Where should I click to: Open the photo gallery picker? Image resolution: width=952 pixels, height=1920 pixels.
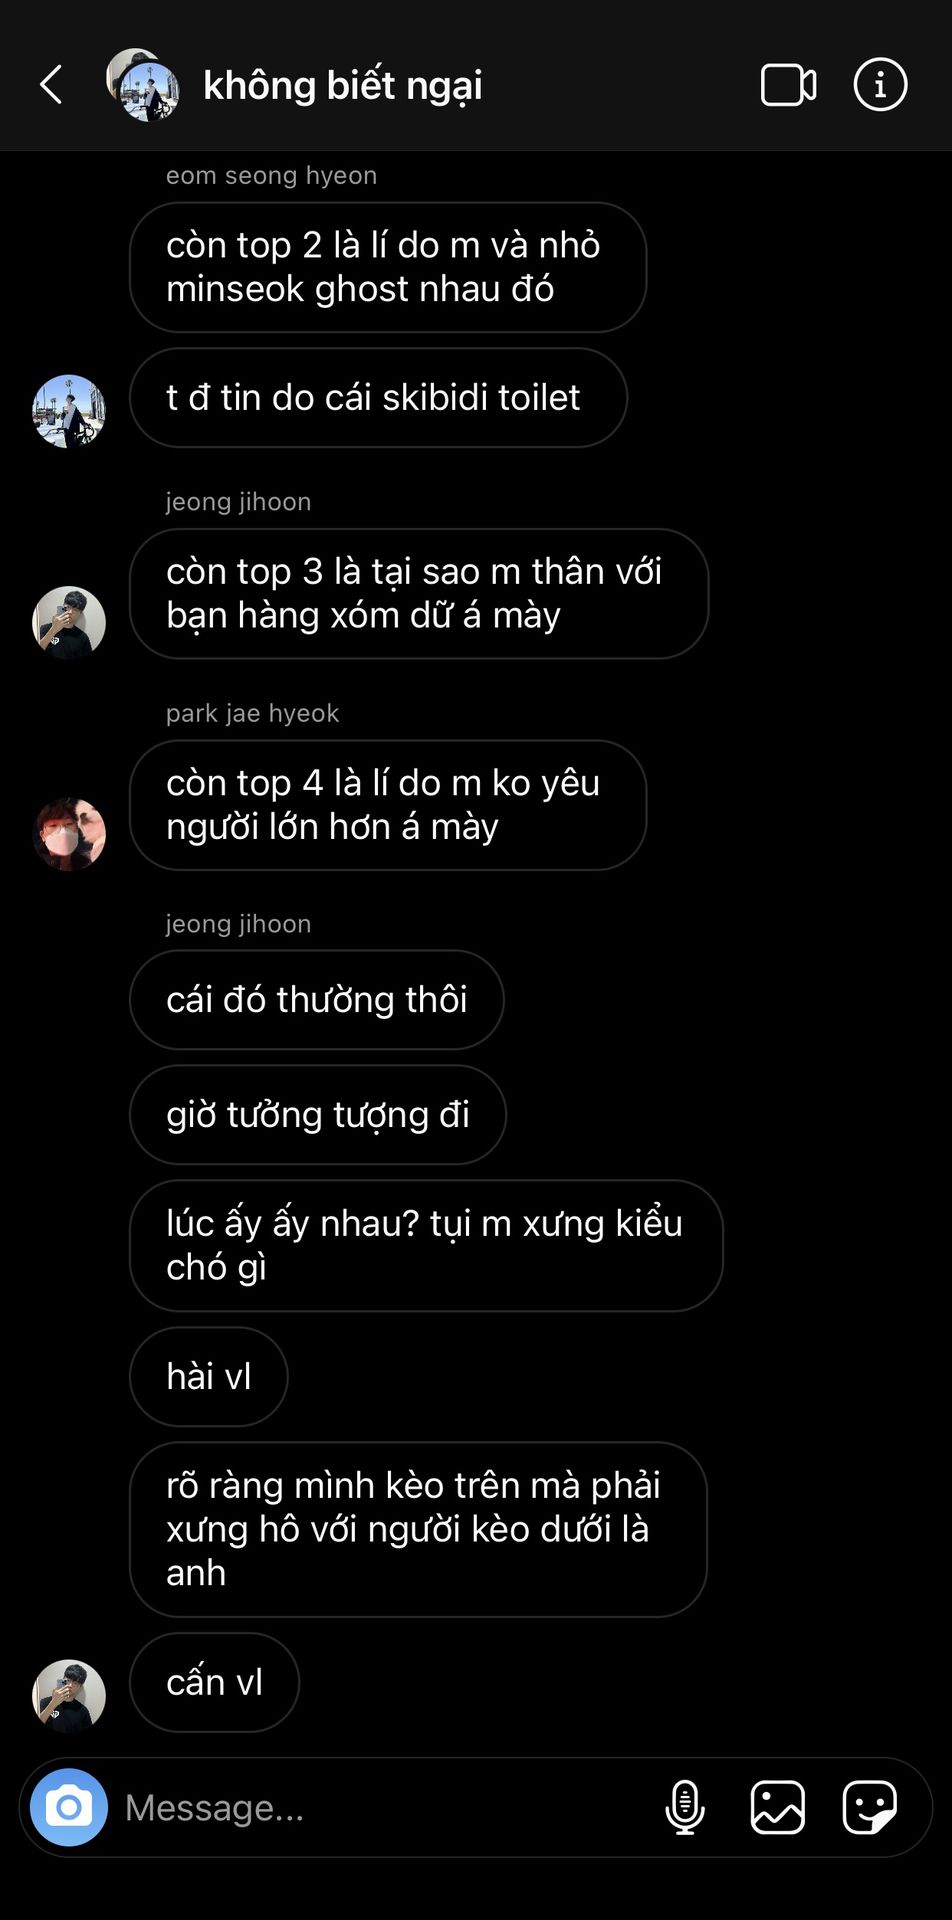click(x=778, y=1807)
